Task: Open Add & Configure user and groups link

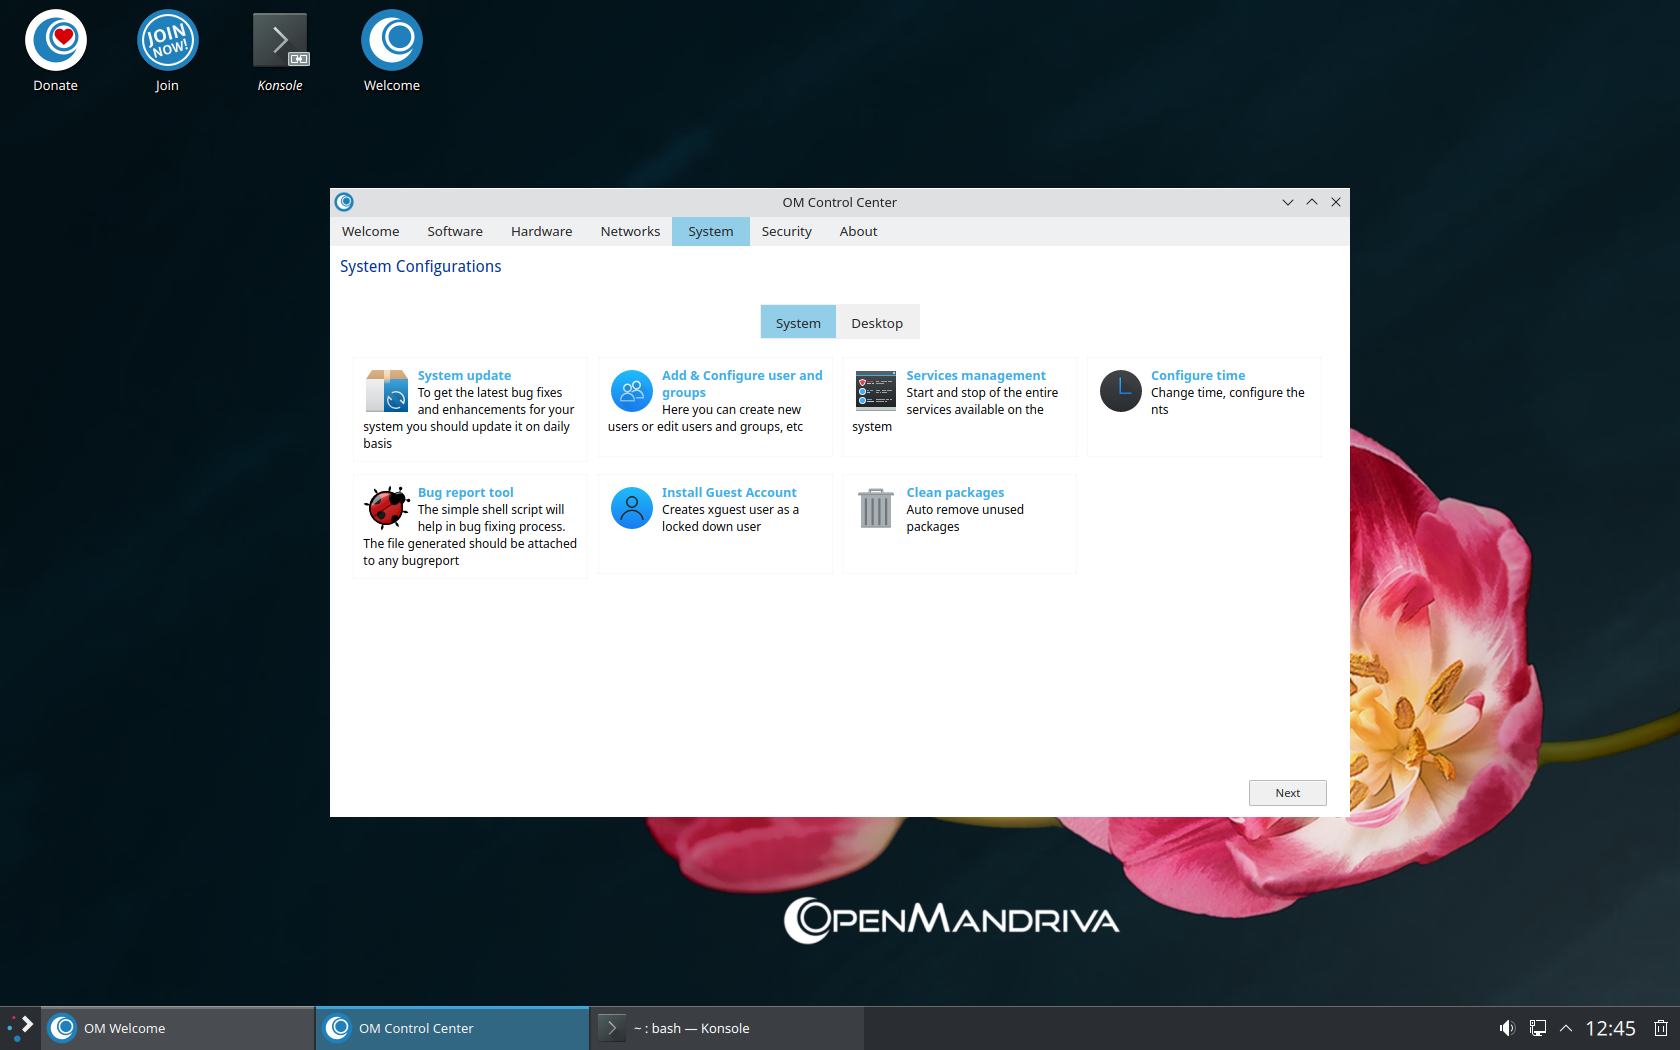Action: click(x=742, y=384)
